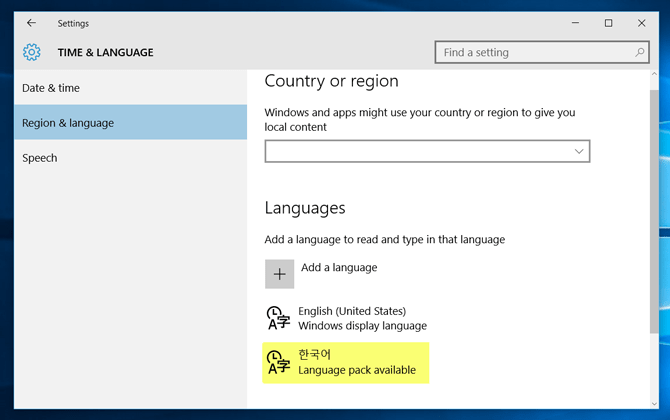Focus the Find a setting search box
The width and height of the screenshot is (670, 420).
pos(542,52)
